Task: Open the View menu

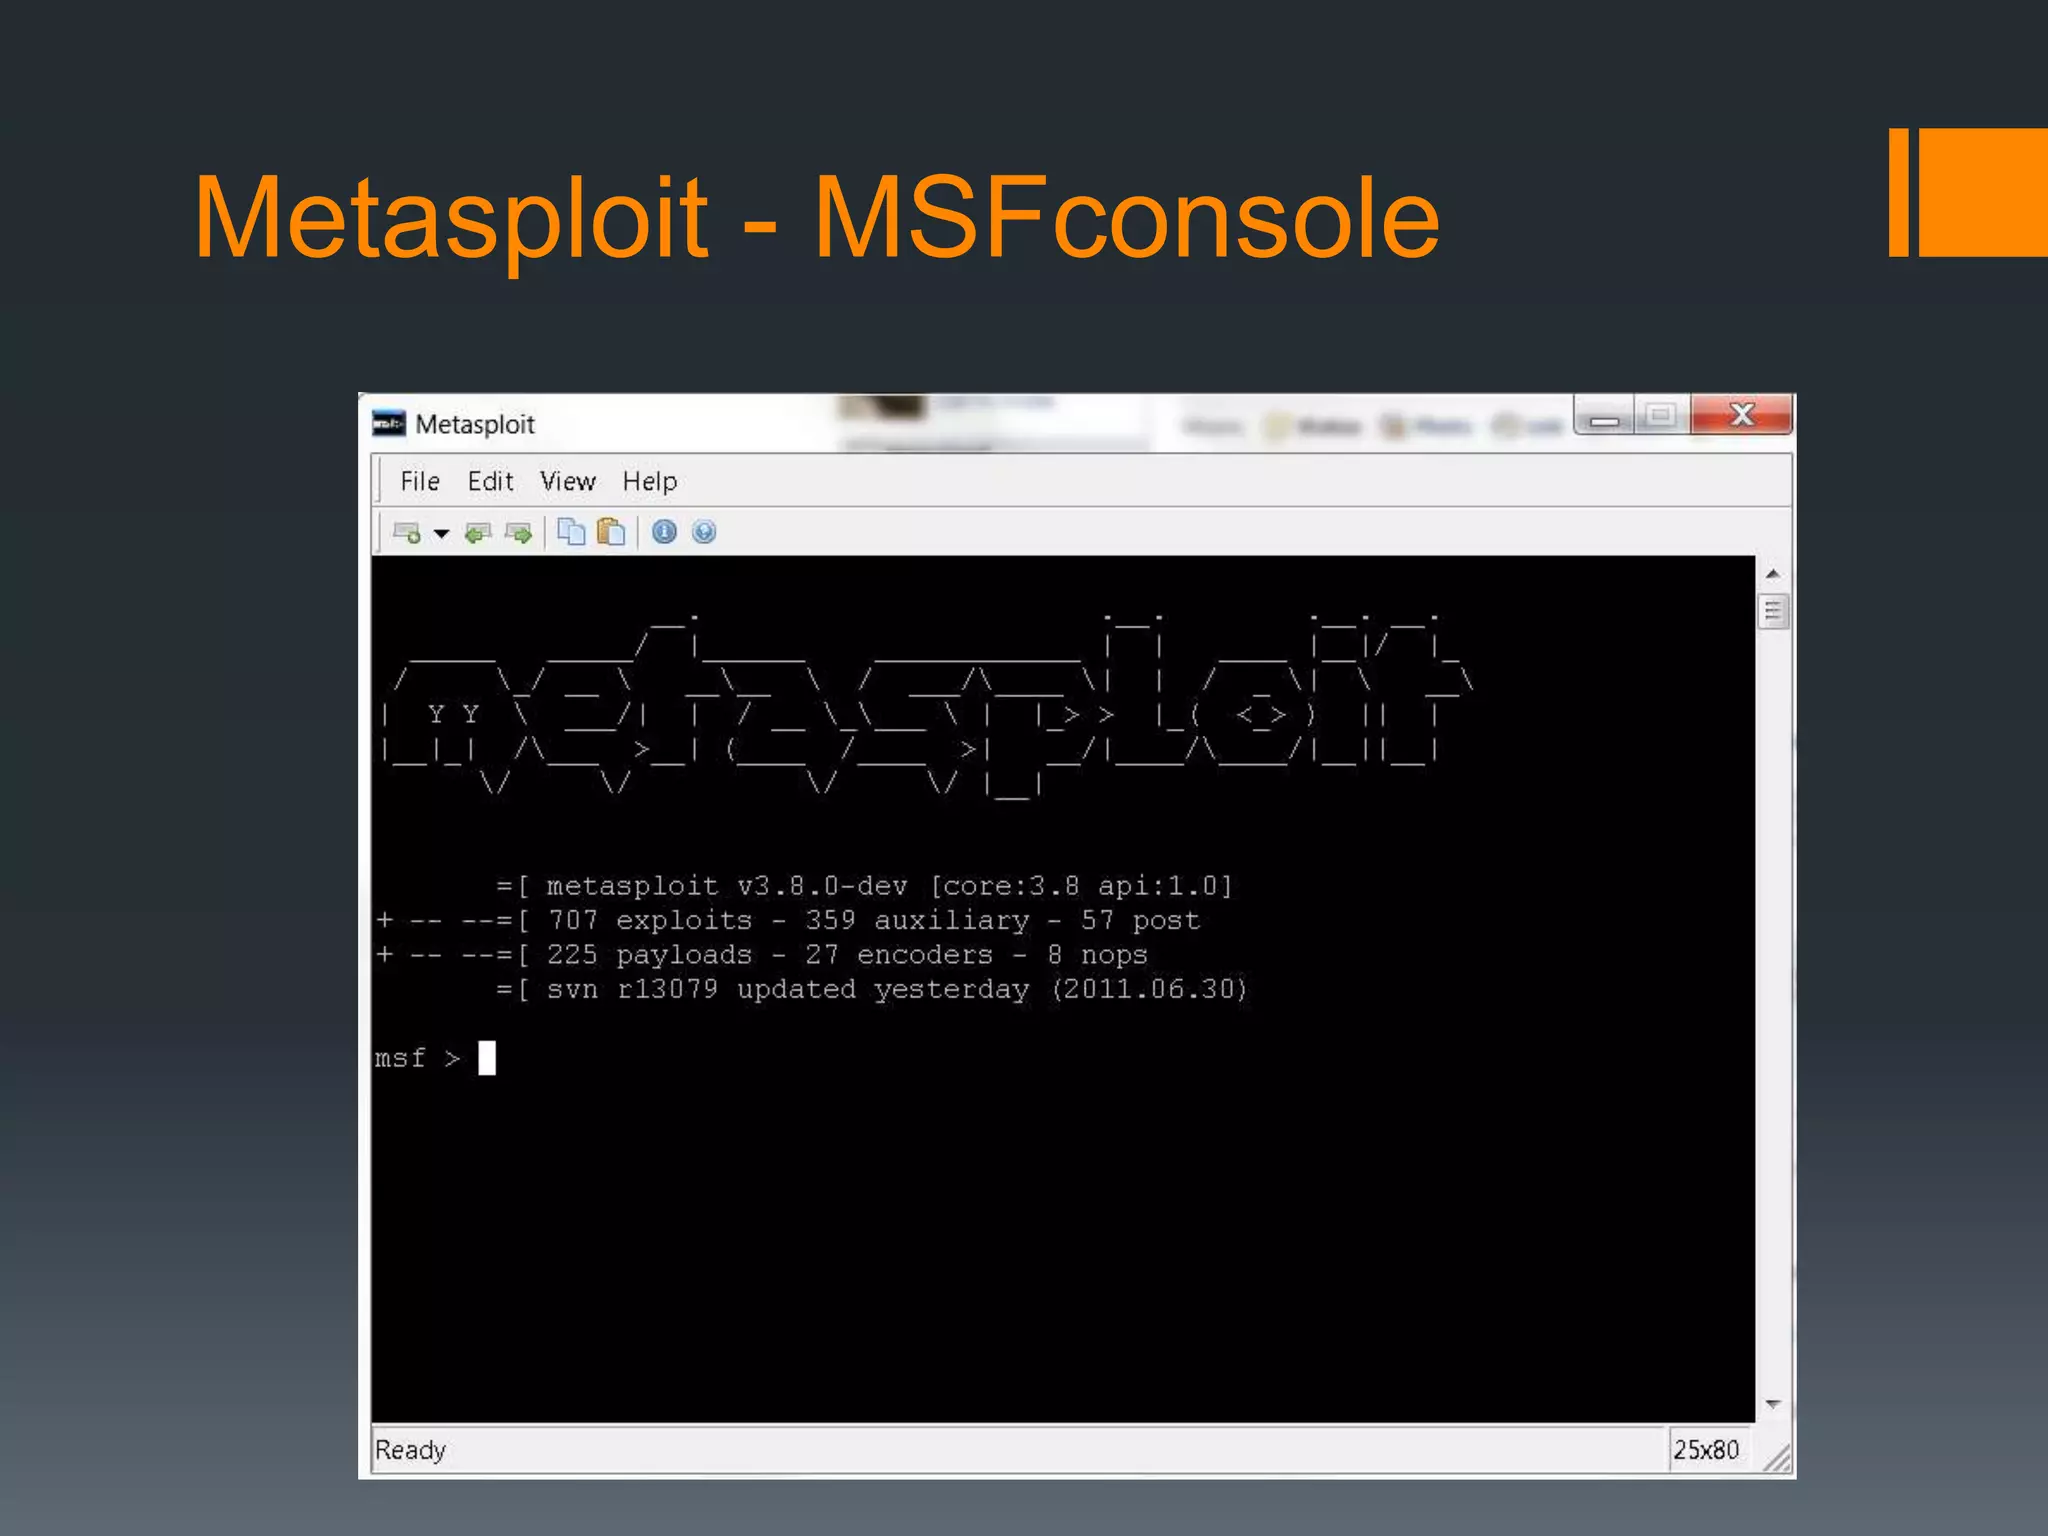Action: tap(567, 482)
